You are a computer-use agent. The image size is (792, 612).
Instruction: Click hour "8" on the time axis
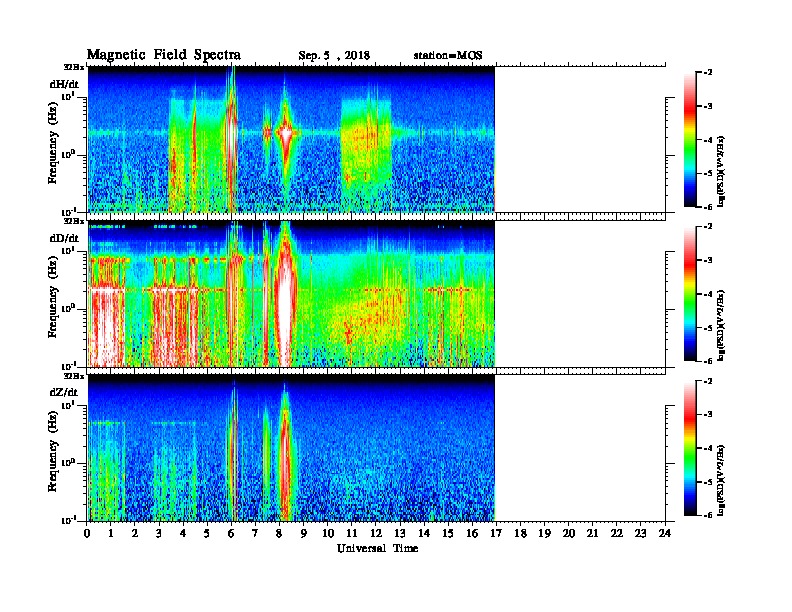[279, 534]
